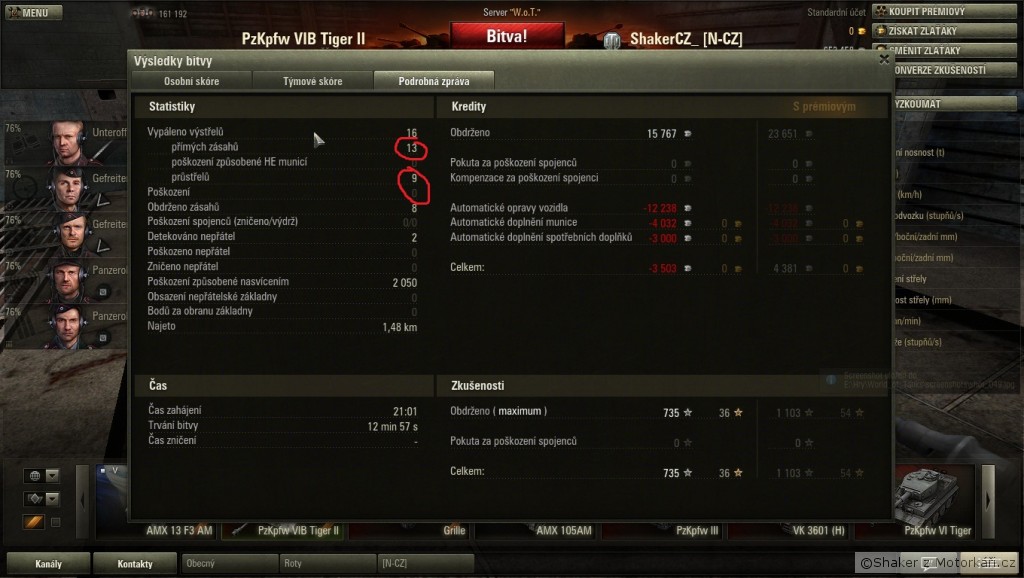This screenshot has height=578, width=1024.
Task: Click the clan emblem icon beside ShakerCZ_
Action: coord(612,40)
